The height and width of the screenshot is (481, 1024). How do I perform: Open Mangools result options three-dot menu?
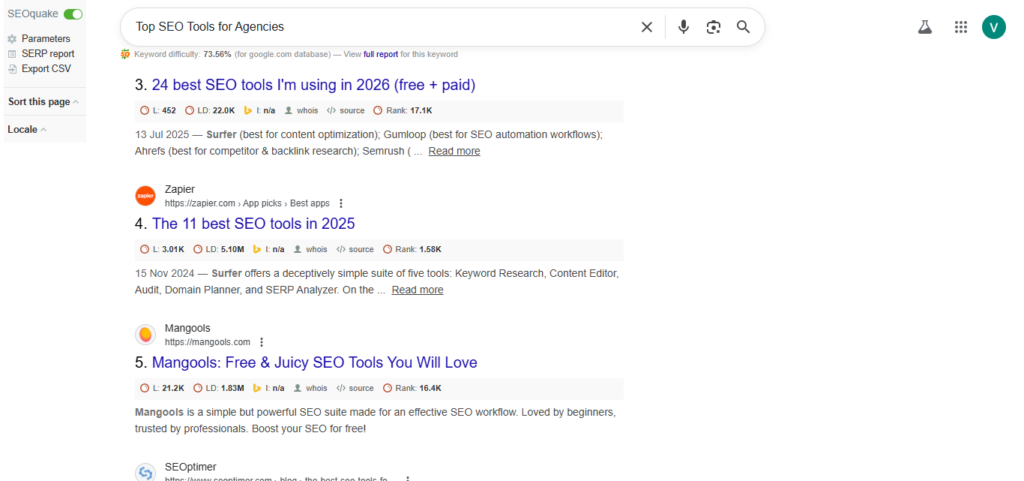pos(261,342)
